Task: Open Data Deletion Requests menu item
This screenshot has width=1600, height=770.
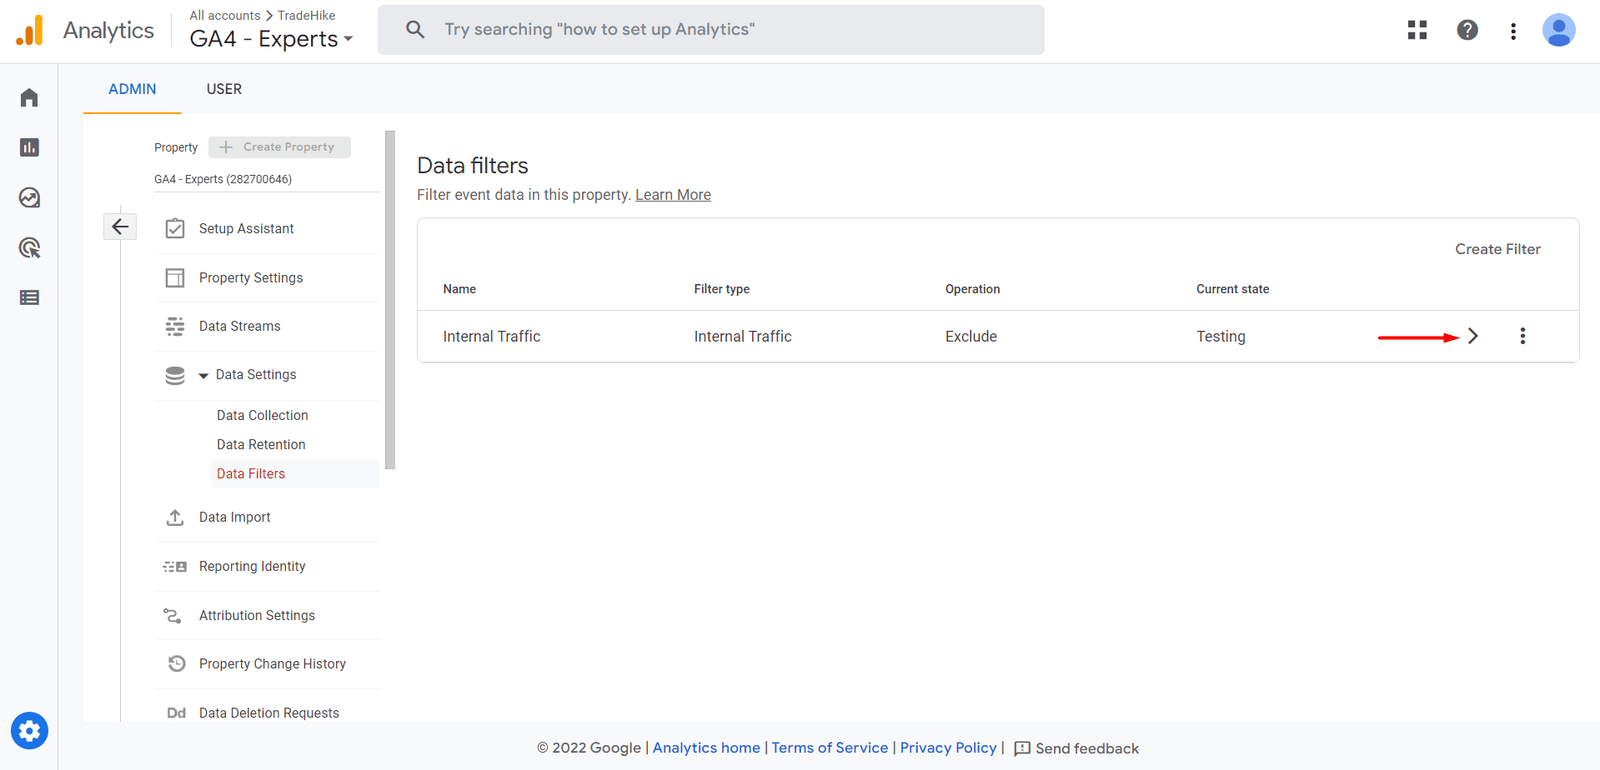Action: point(269,713)
